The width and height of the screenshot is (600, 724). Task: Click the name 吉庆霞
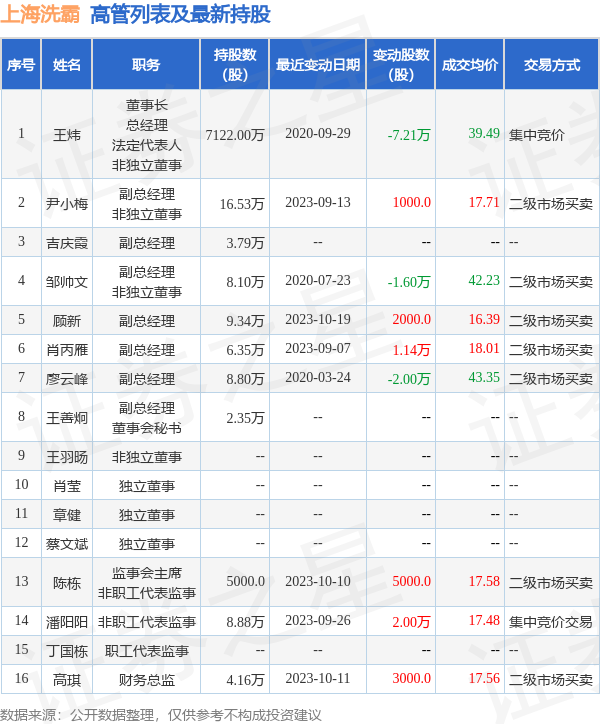click(x=67, y=243)
